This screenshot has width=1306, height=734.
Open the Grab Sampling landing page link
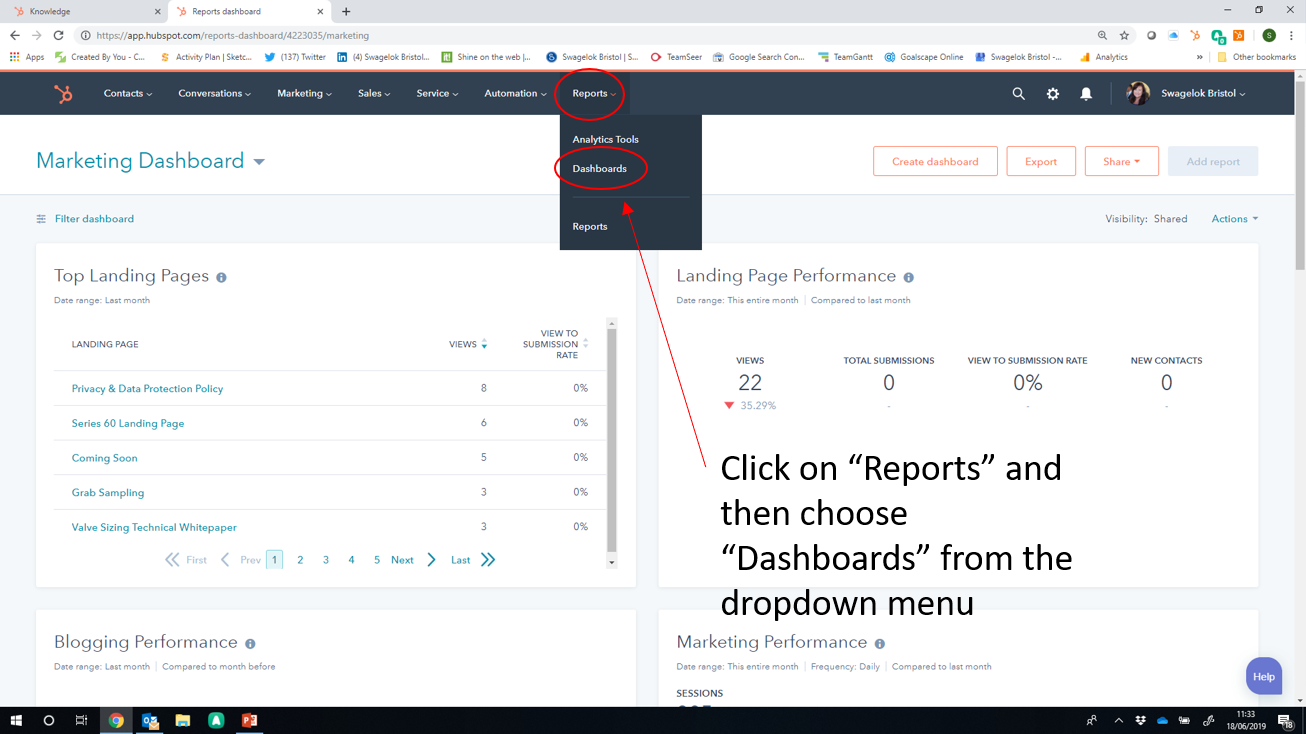(x=108, y=493)
